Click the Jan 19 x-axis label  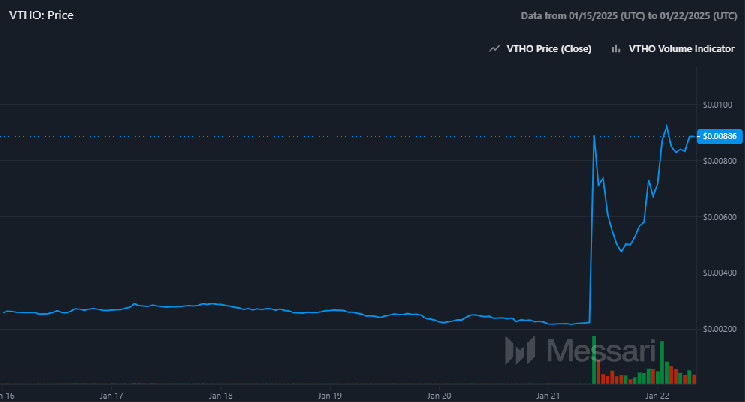330,396
